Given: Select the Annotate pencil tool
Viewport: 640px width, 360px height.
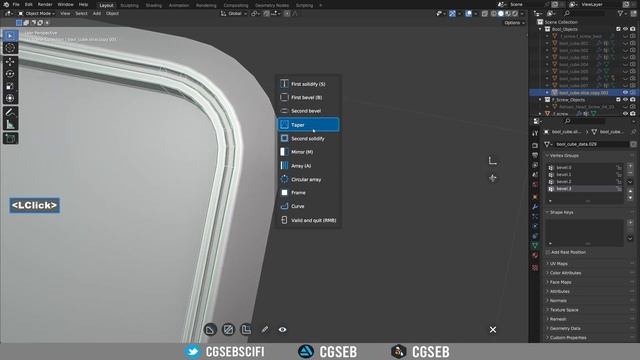Looking at the screenshot, I should coord(10,112).
